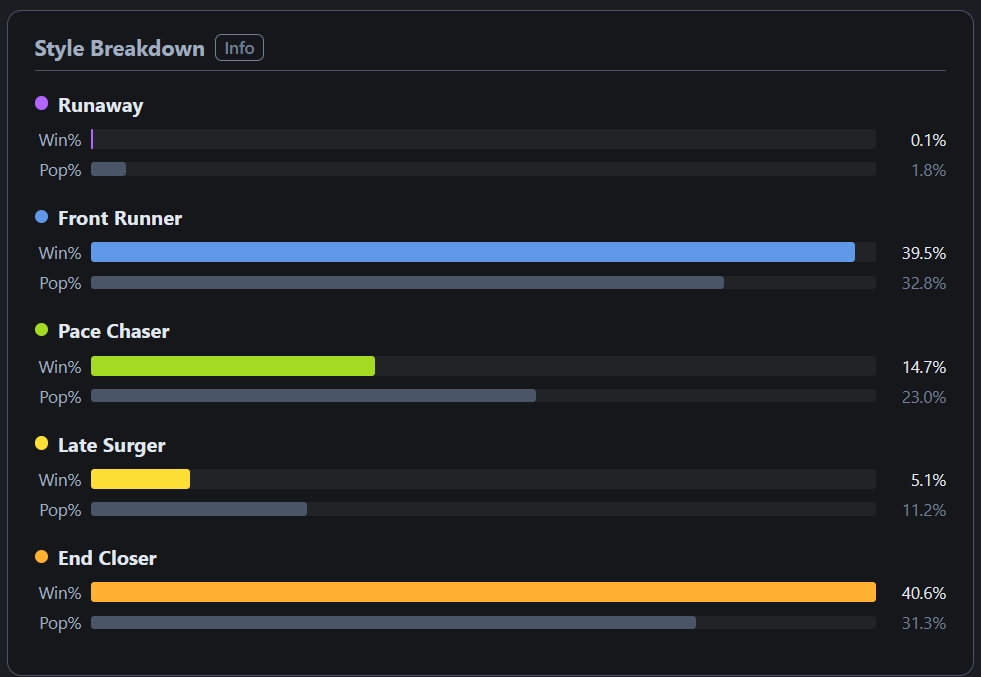Viewport: 981px width, 677px height.
Task: Click the Pace Chaser gray Pop% bar
Action: [x=313, y=395]
